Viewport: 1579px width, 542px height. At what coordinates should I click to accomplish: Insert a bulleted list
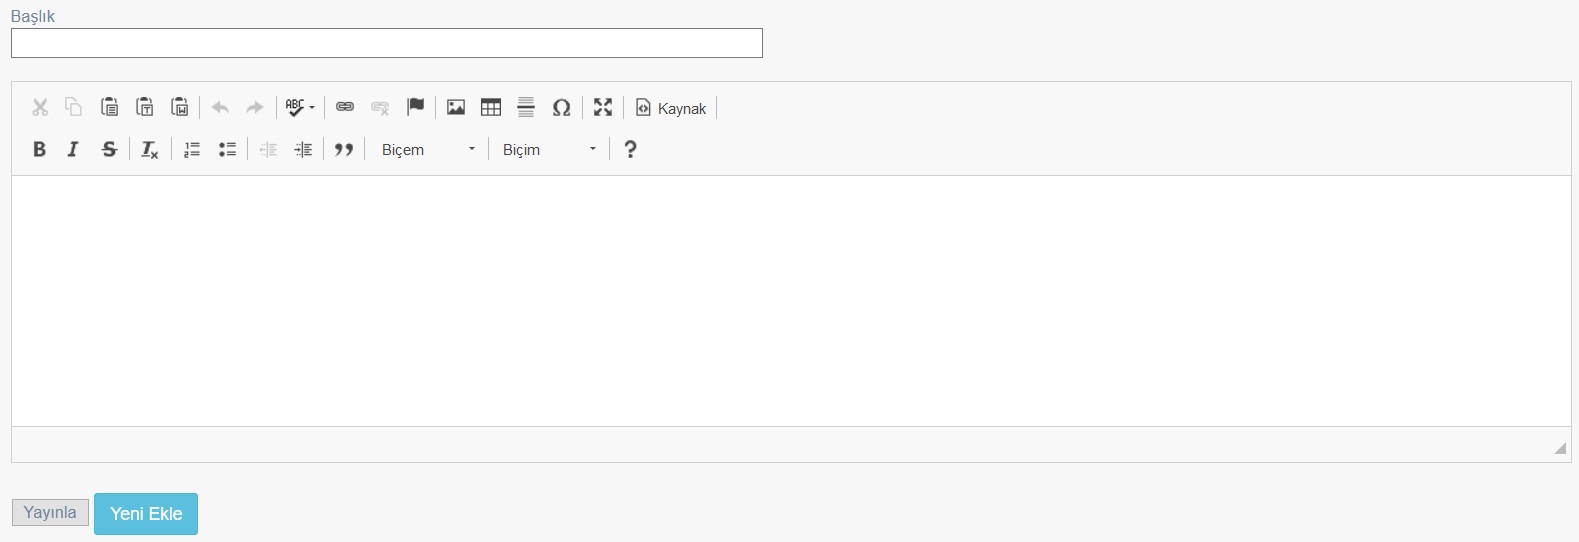click(227, 149)
